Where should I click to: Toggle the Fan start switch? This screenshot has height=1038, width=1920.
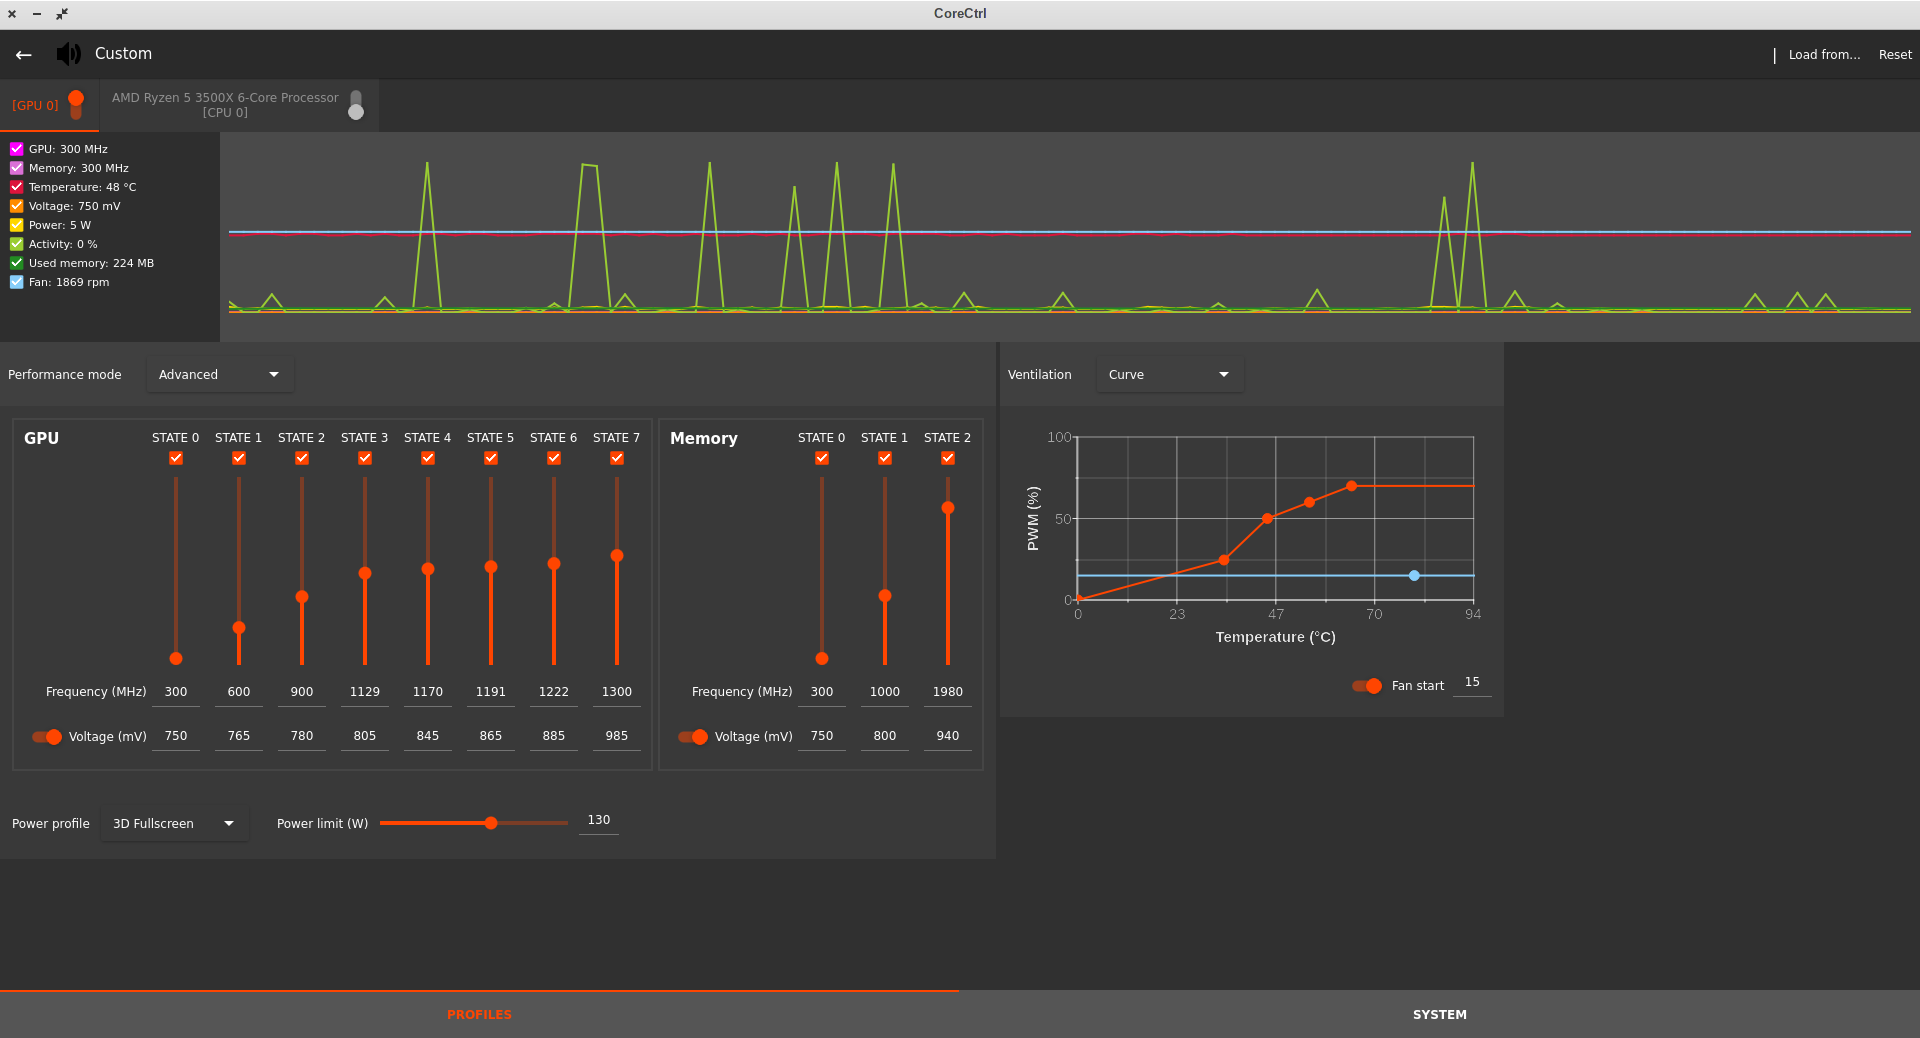[1367, 686]
